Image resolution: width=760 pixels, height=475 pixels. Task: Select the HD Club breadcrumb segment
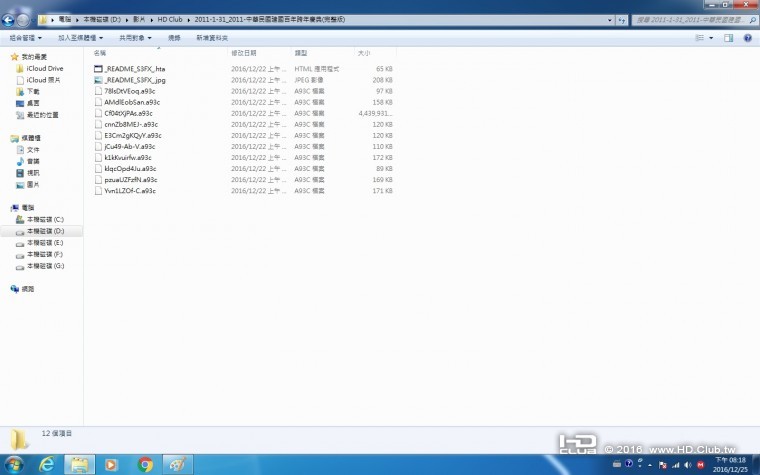170,19
